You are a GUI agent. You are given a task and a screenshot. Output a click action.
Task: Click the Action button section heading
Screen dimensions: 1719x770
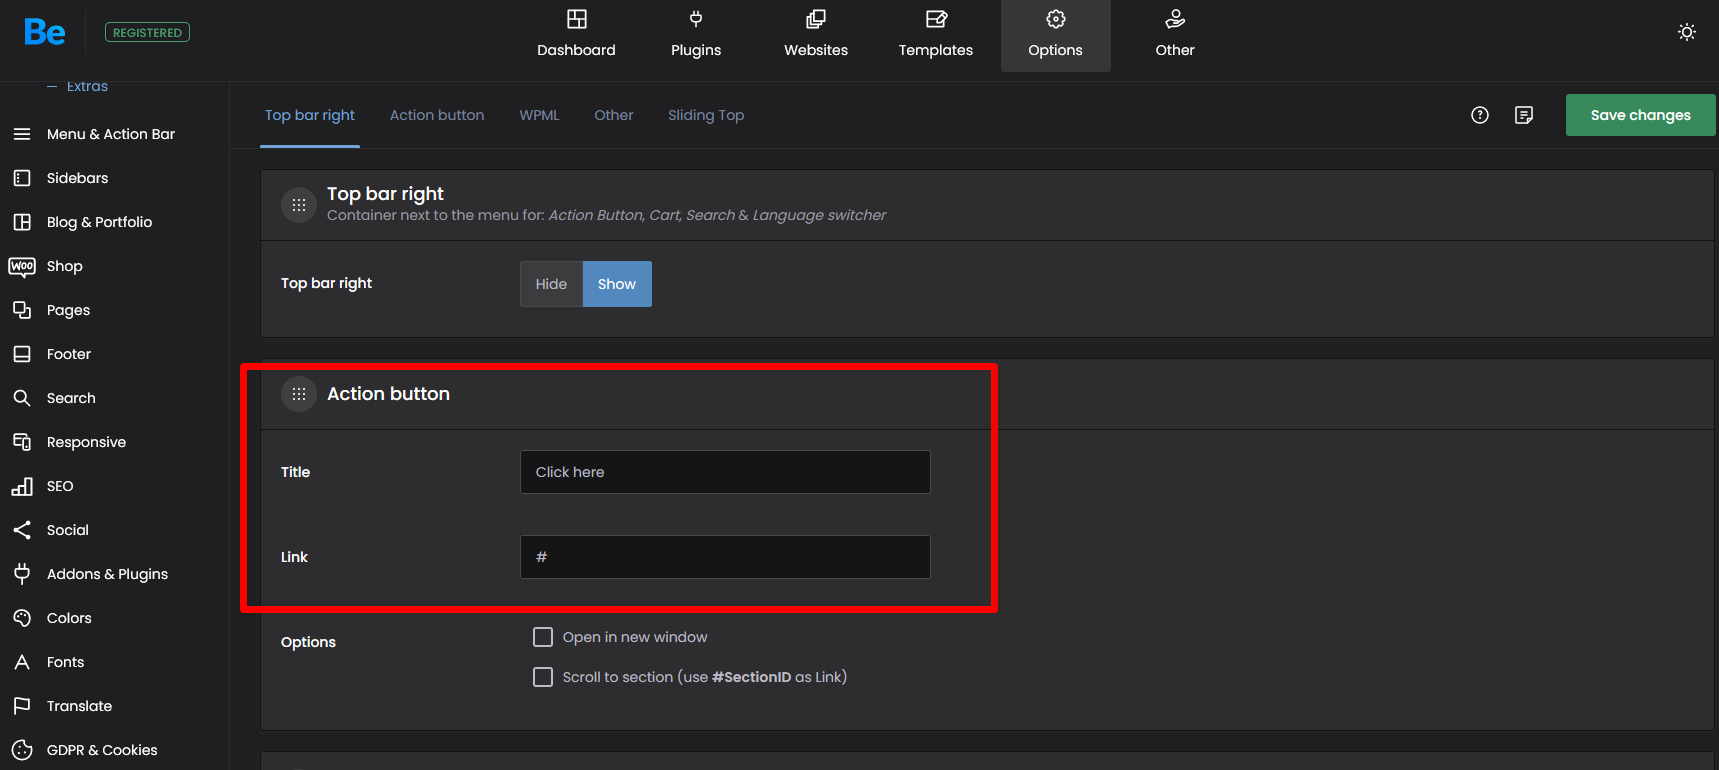(x=388, y=394)
